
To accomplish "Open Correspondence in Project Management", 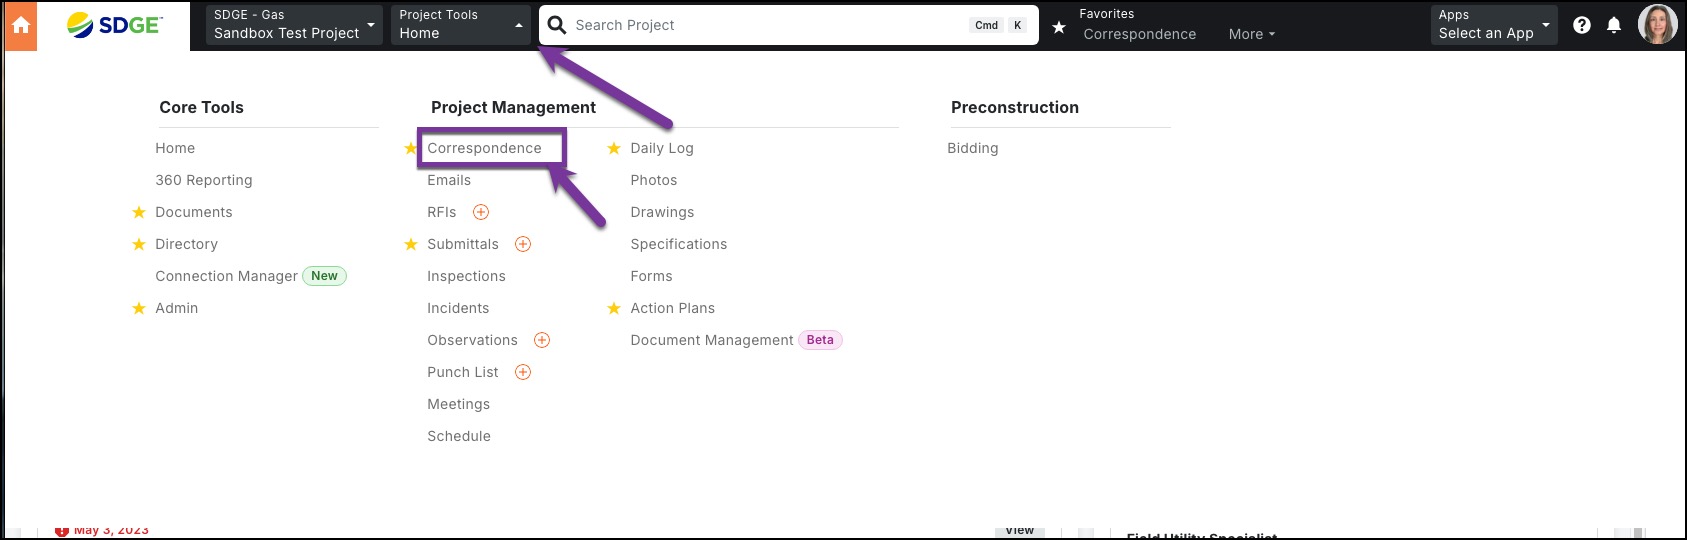I will pyautogui.click(x=484, y=148).
